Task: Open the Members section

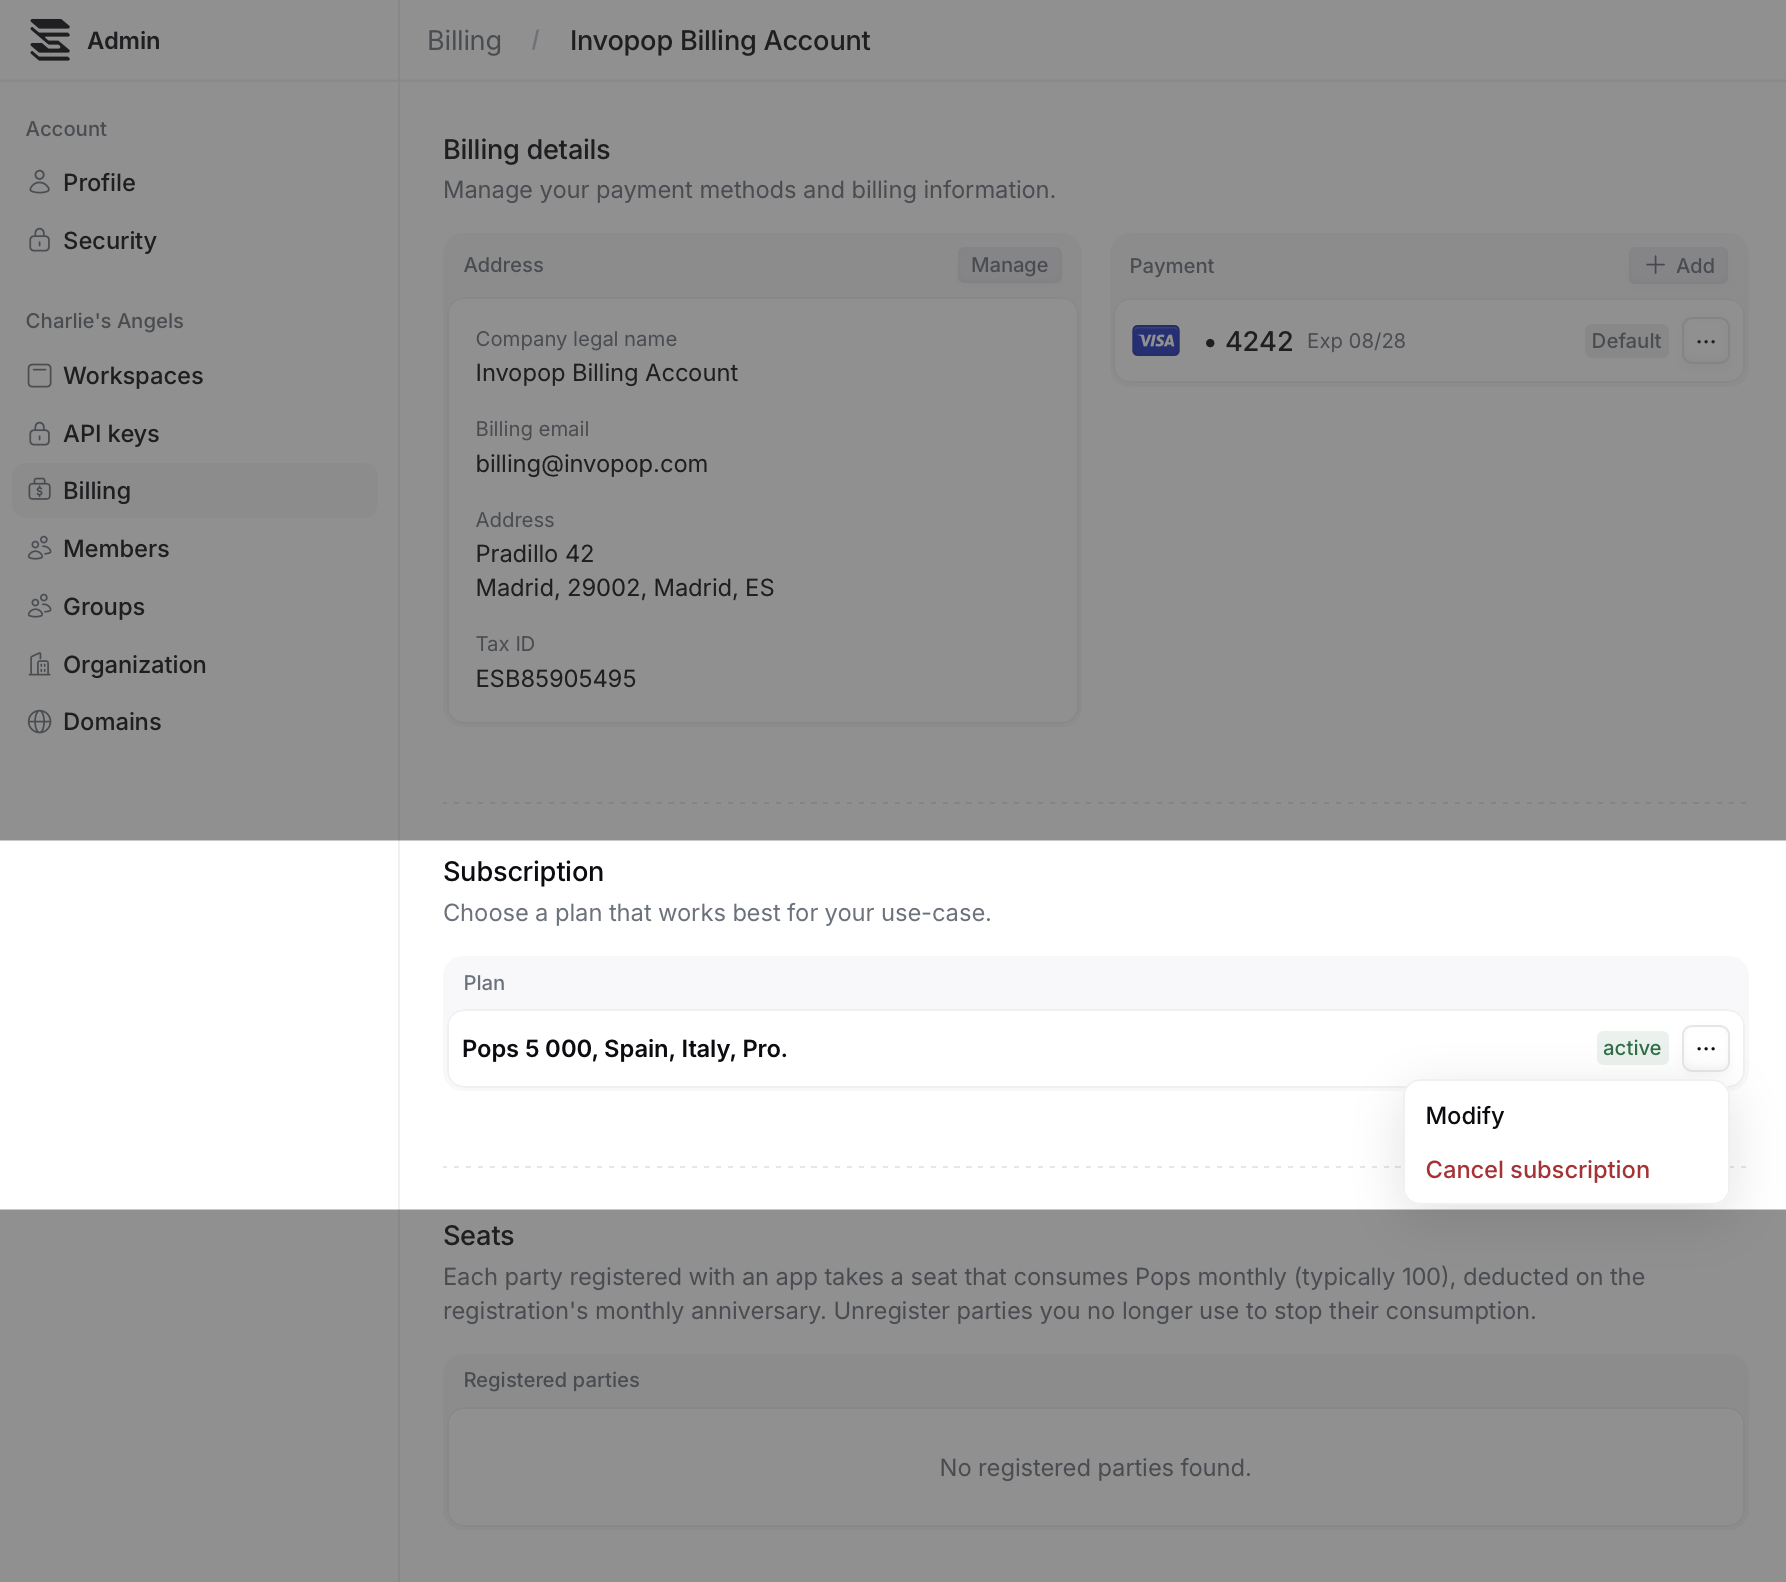Action: (195, 548)
